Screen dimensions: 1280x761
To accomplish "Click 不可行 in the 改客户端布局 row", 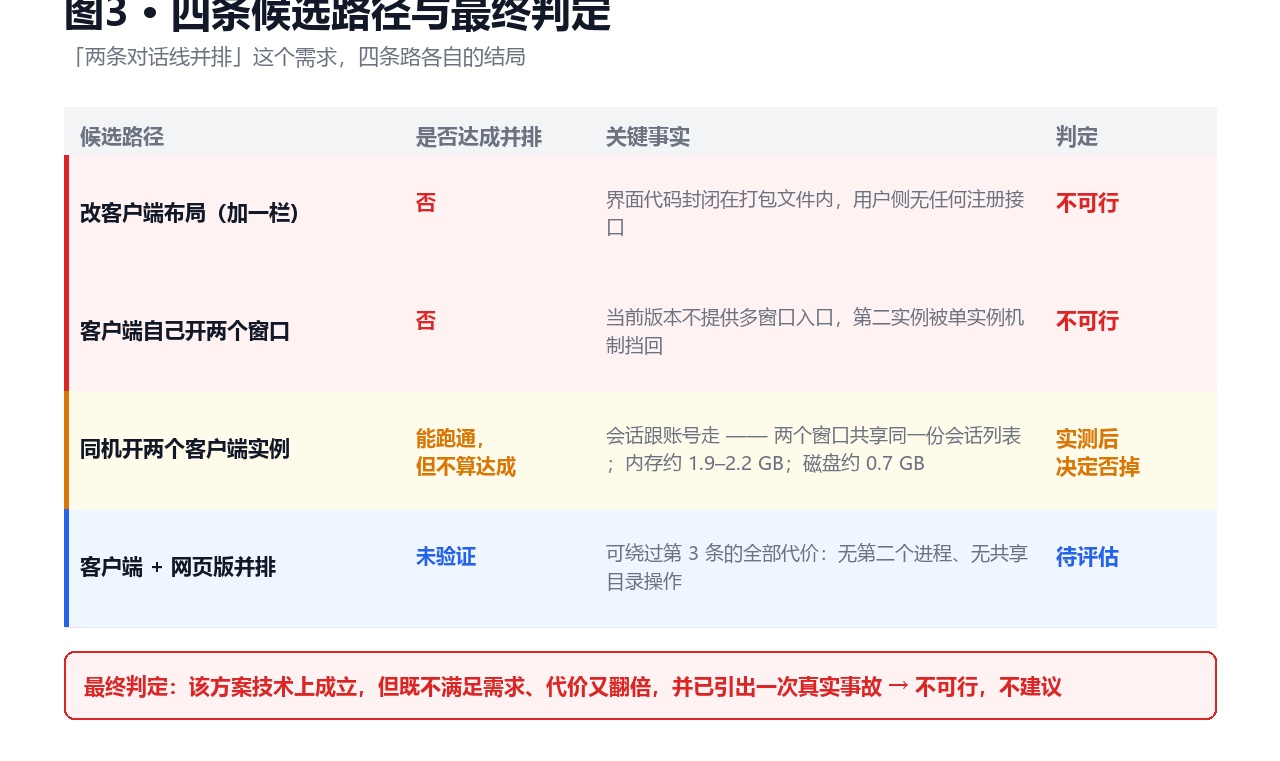I will point(1087,203).
